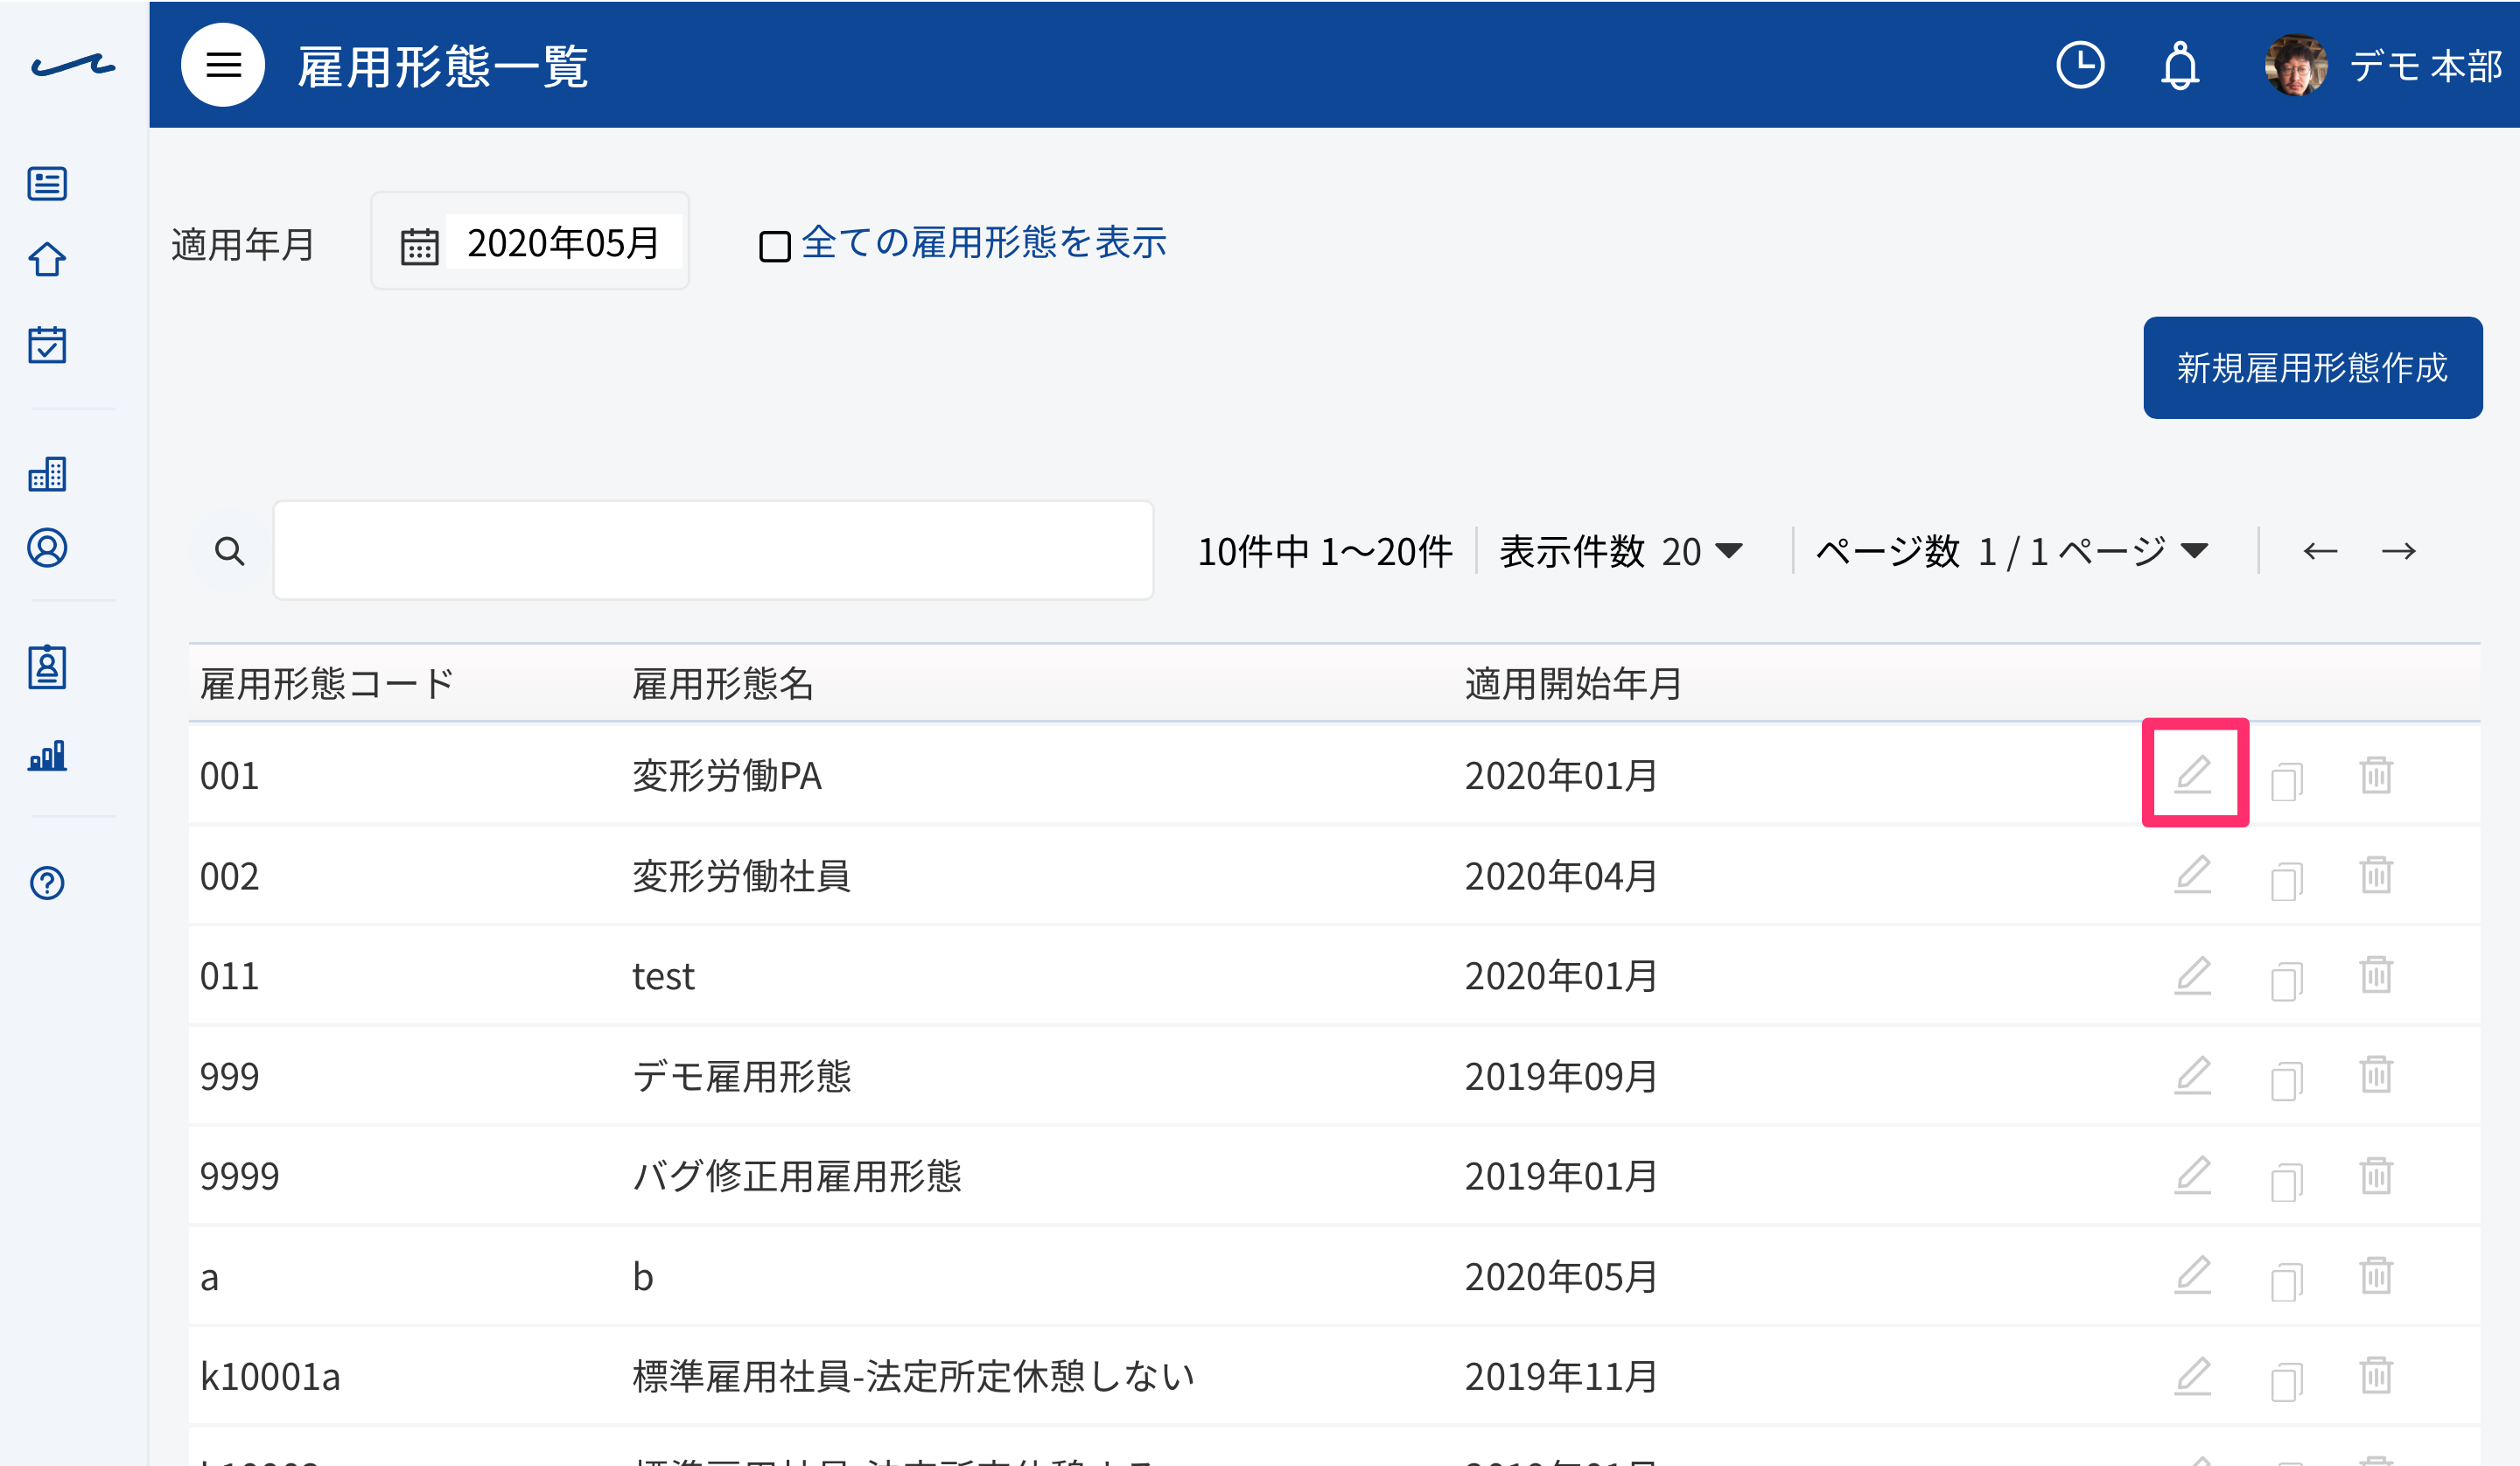Open the hamburger menu button
The height and width of the screenshot is (1466, 2520).
click(x=223, y=65)
